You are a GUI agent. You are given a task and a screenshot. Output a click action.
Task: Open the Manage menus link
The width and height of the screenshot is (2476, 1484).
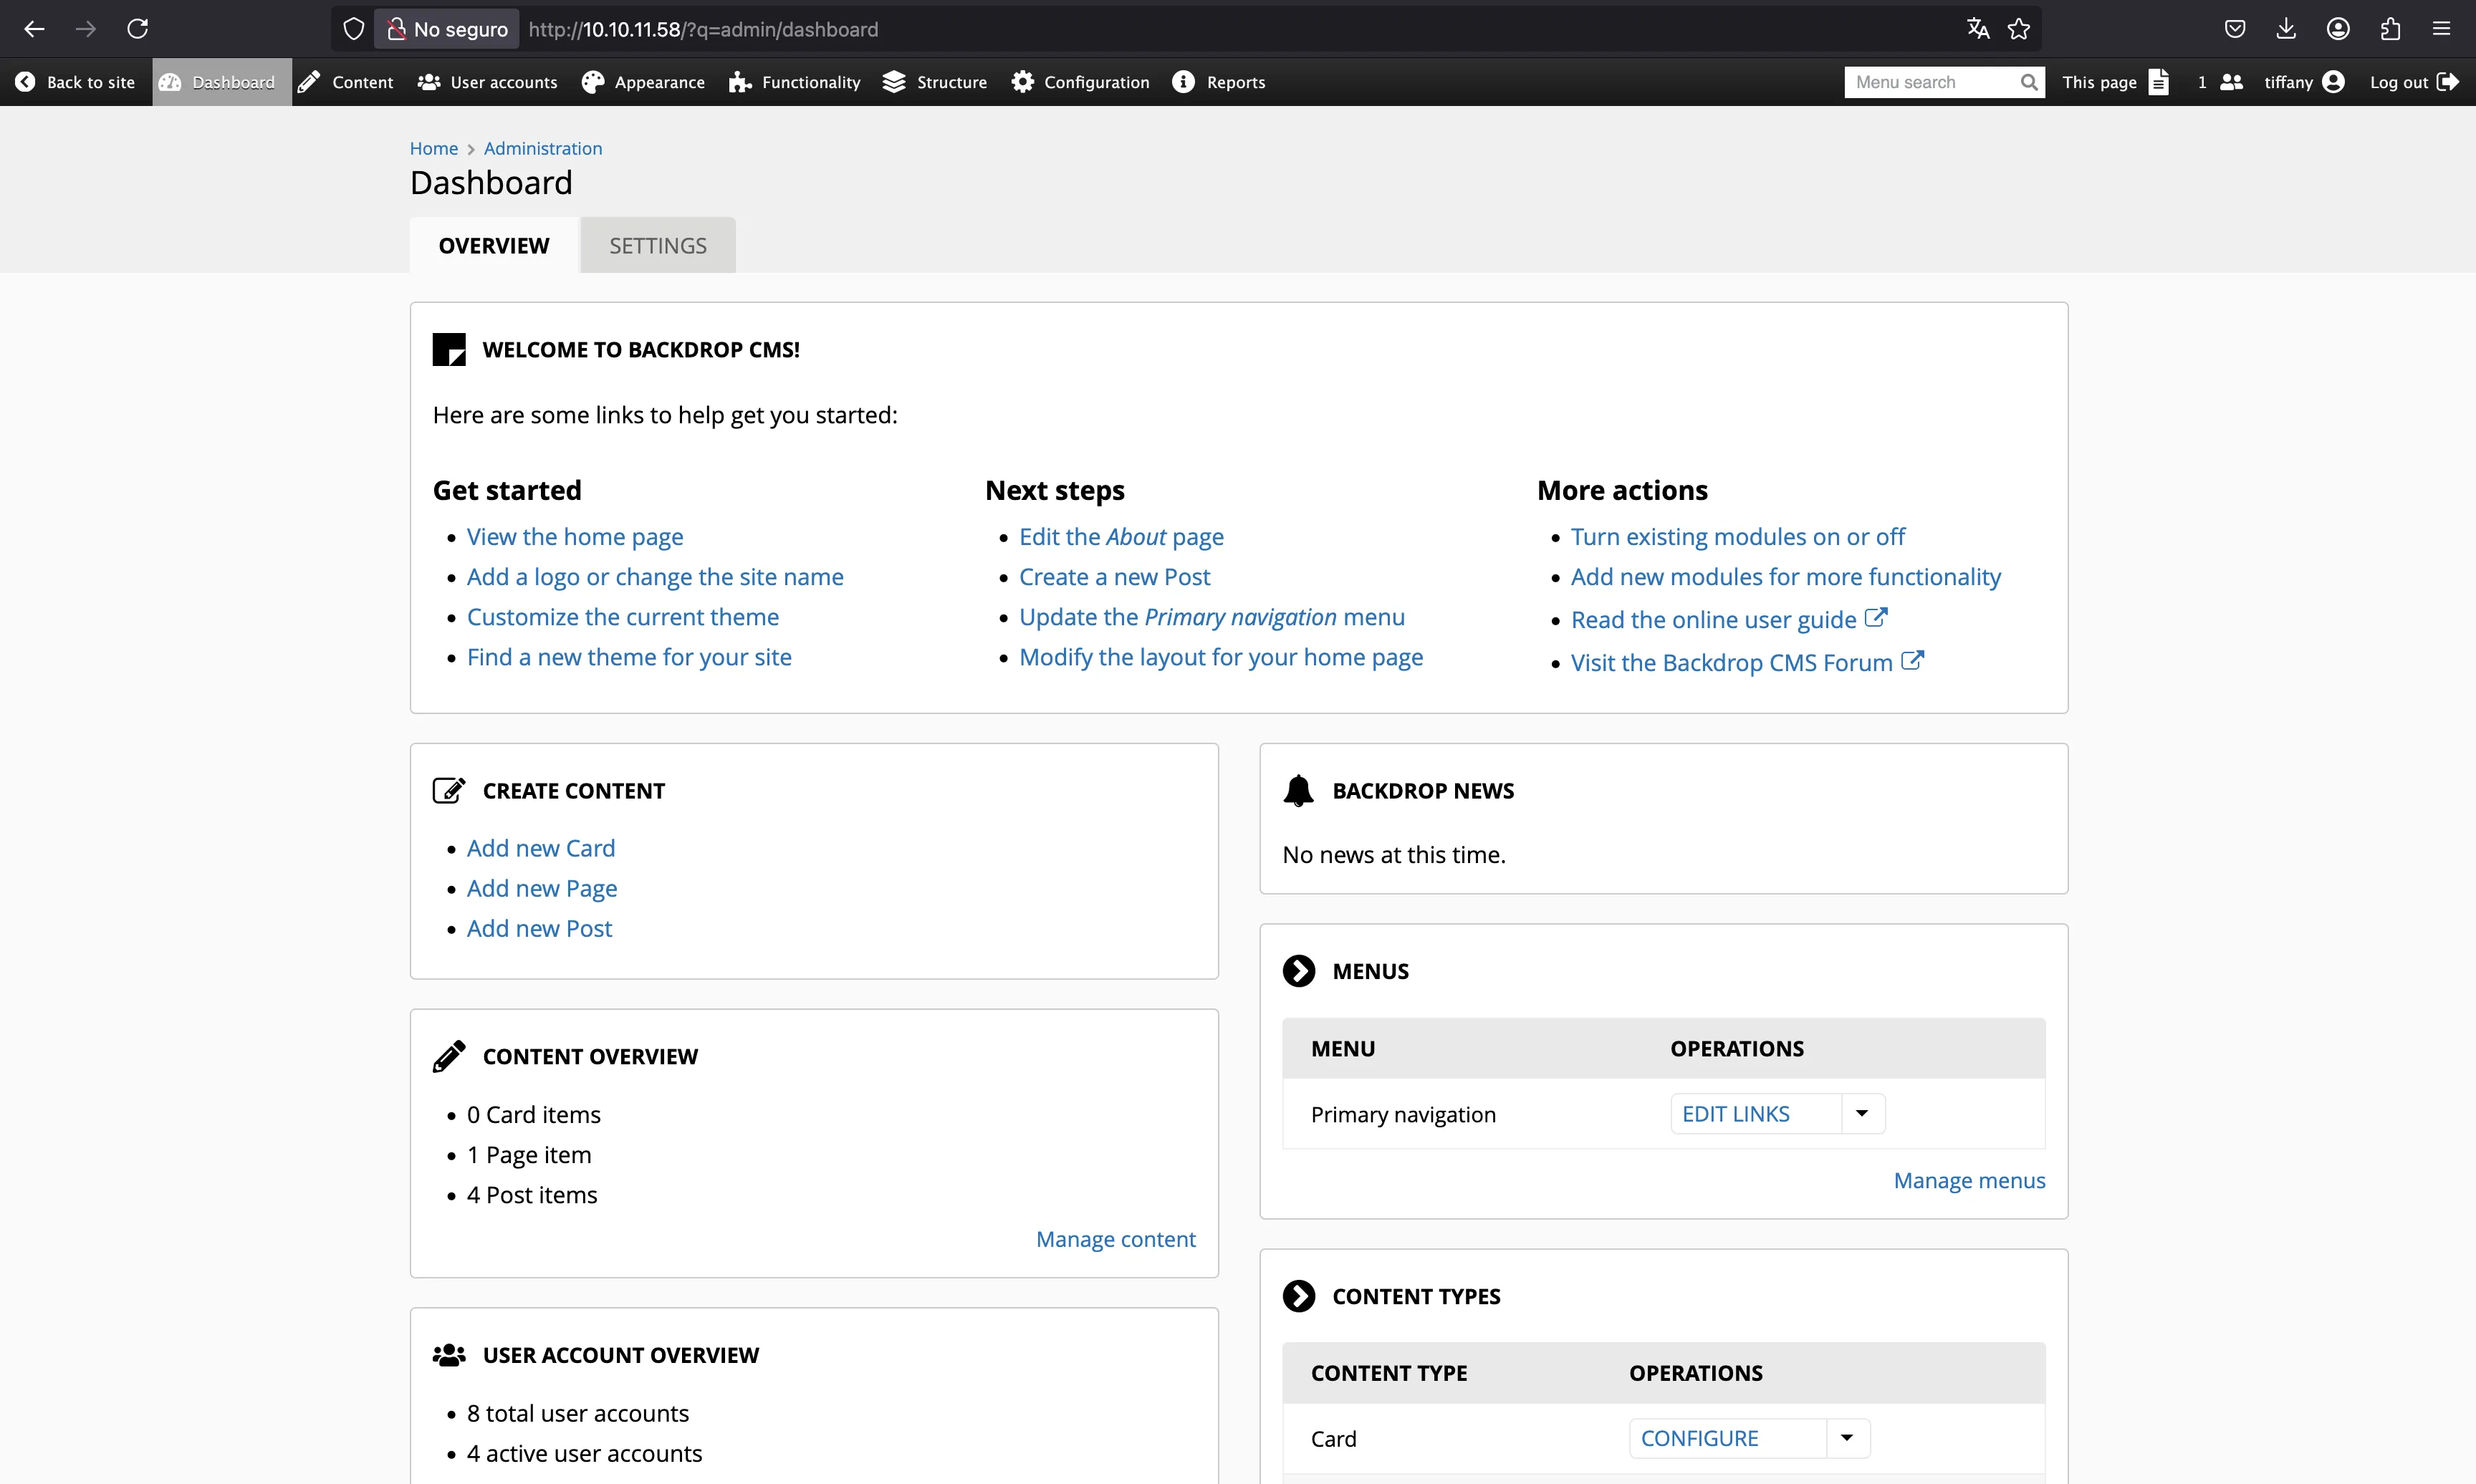click(1969, 1180)
